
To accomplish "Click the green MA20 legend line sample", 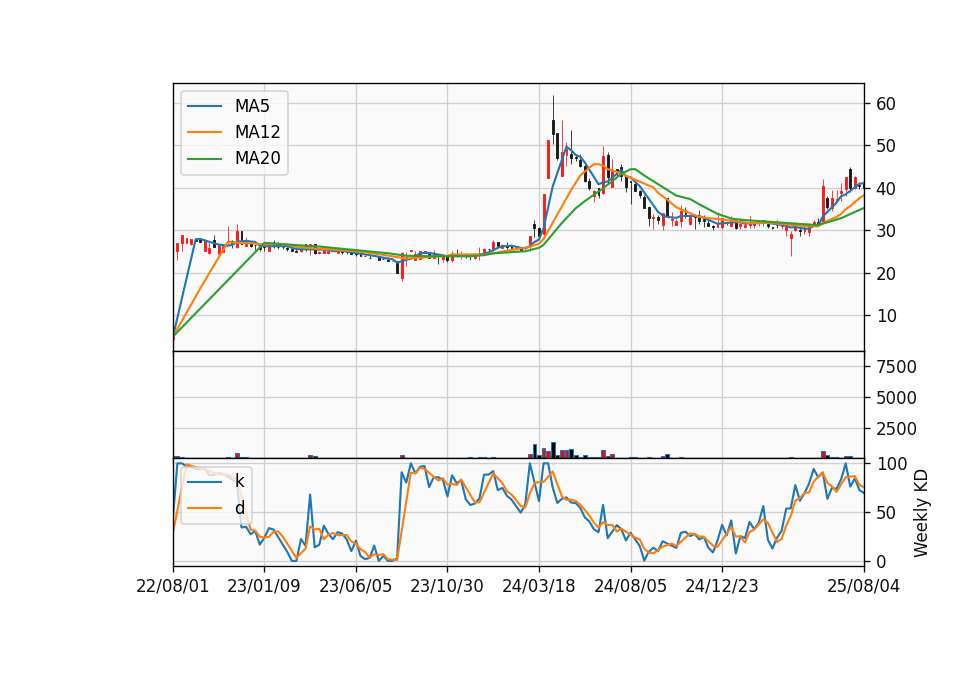I will tap(204, 158).
